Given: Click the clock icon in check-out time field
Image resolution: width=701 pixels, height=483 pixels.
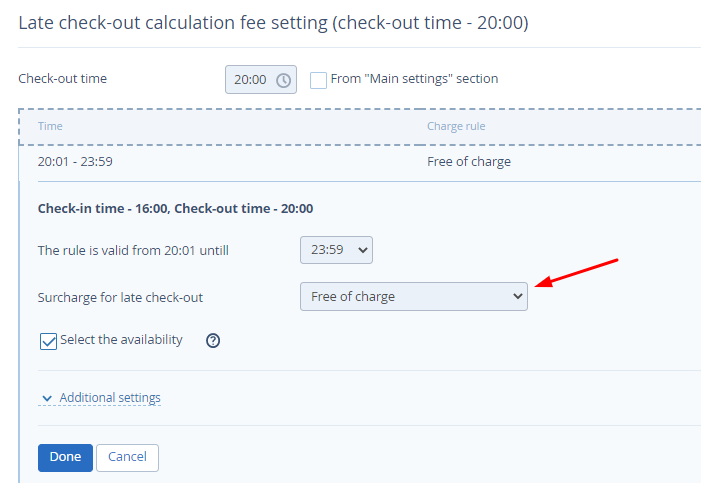Looking at the screenshot, I should [x=283, y=80].
